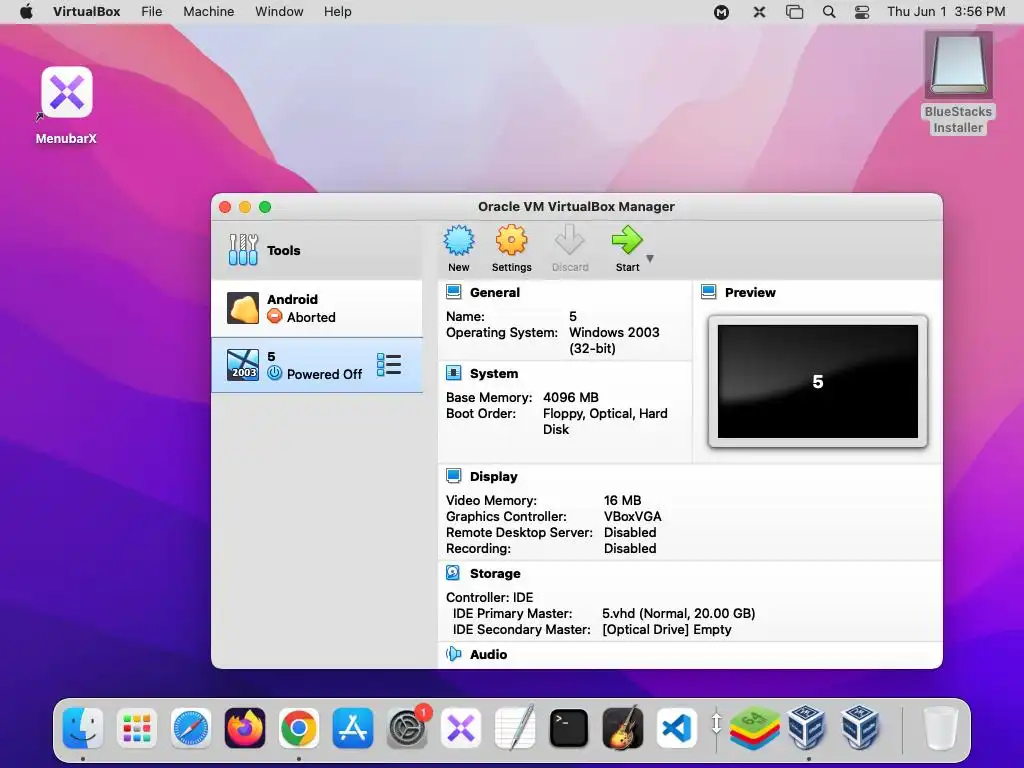This screenshot has height=768, width=1024.
Task: Click the greyed-out Discard arrow icon
Action: coord(569,240)
